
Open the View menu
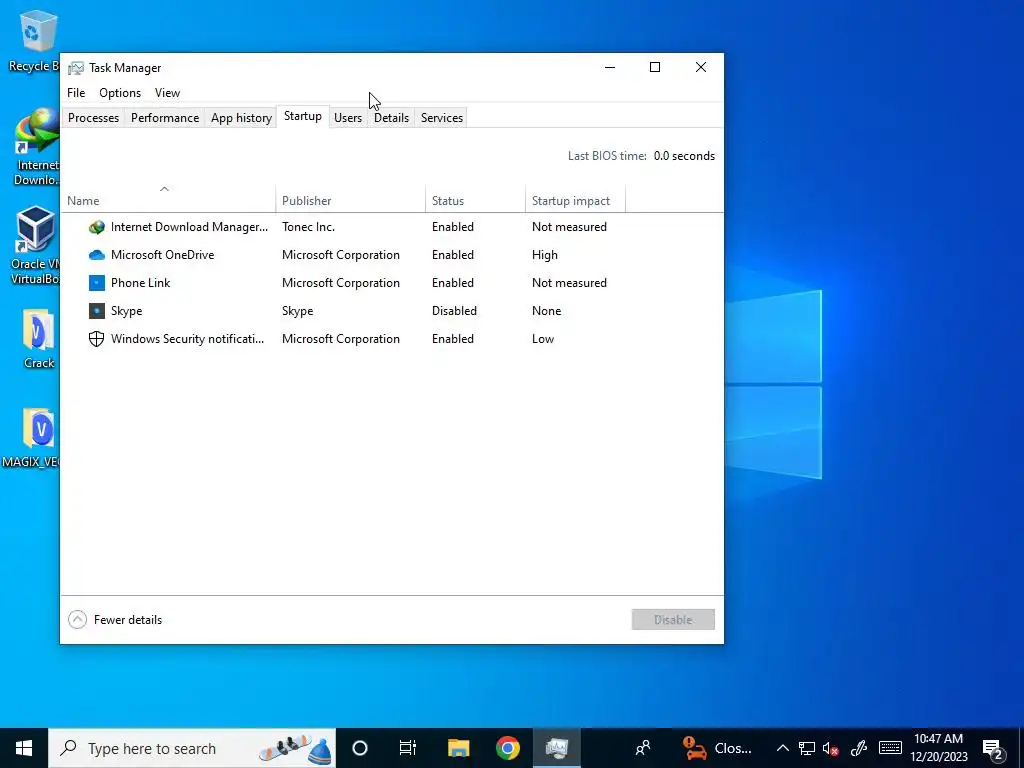(x=167, y=93)
